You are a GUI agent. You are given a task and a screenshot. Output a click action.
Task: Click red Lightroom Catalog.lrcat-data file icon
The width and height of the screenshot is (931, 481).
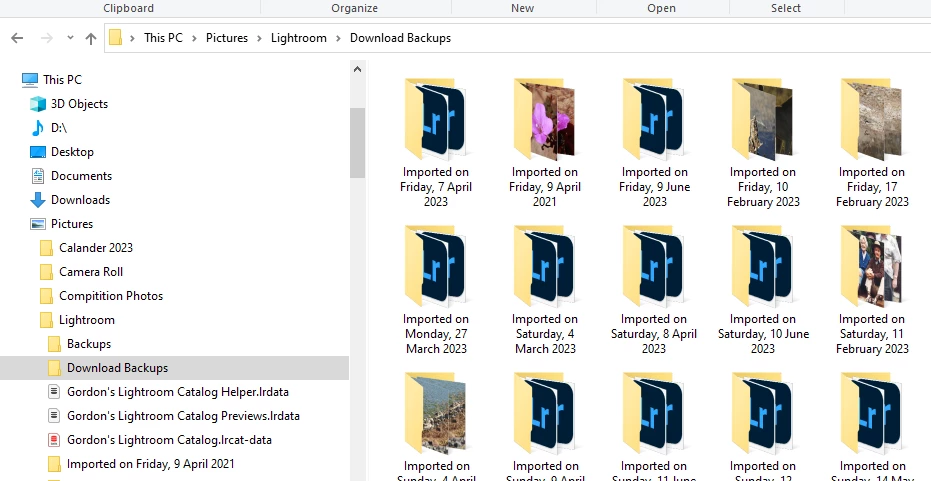(54, 440)
